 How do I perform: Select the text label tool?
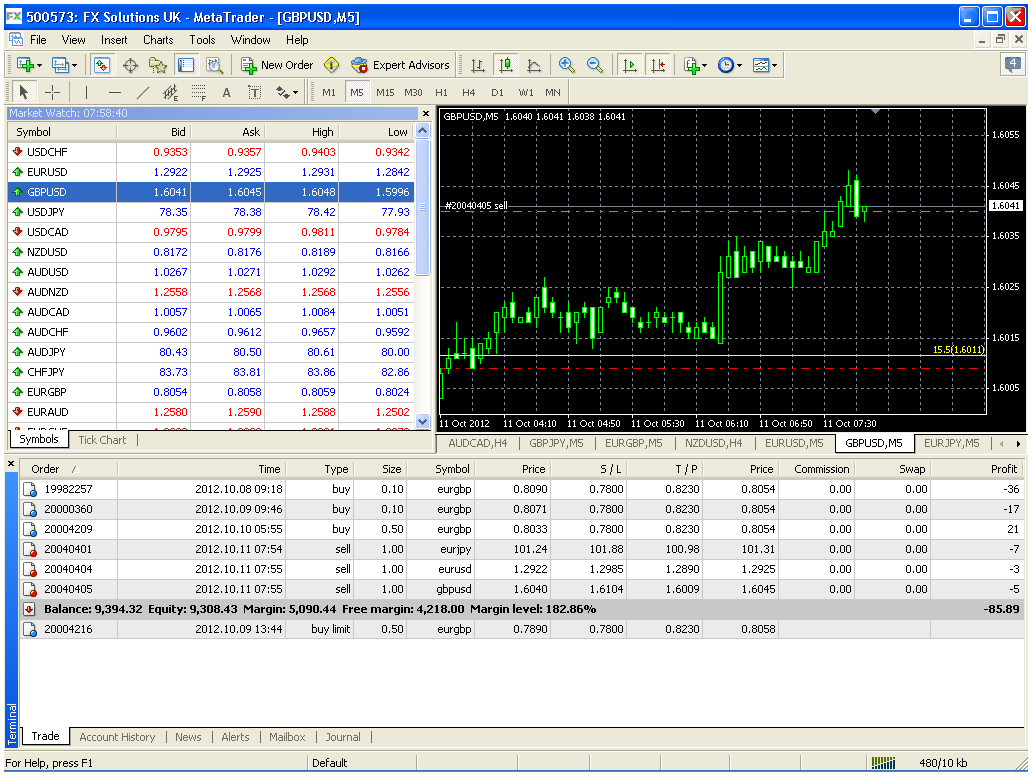[255, 92]
